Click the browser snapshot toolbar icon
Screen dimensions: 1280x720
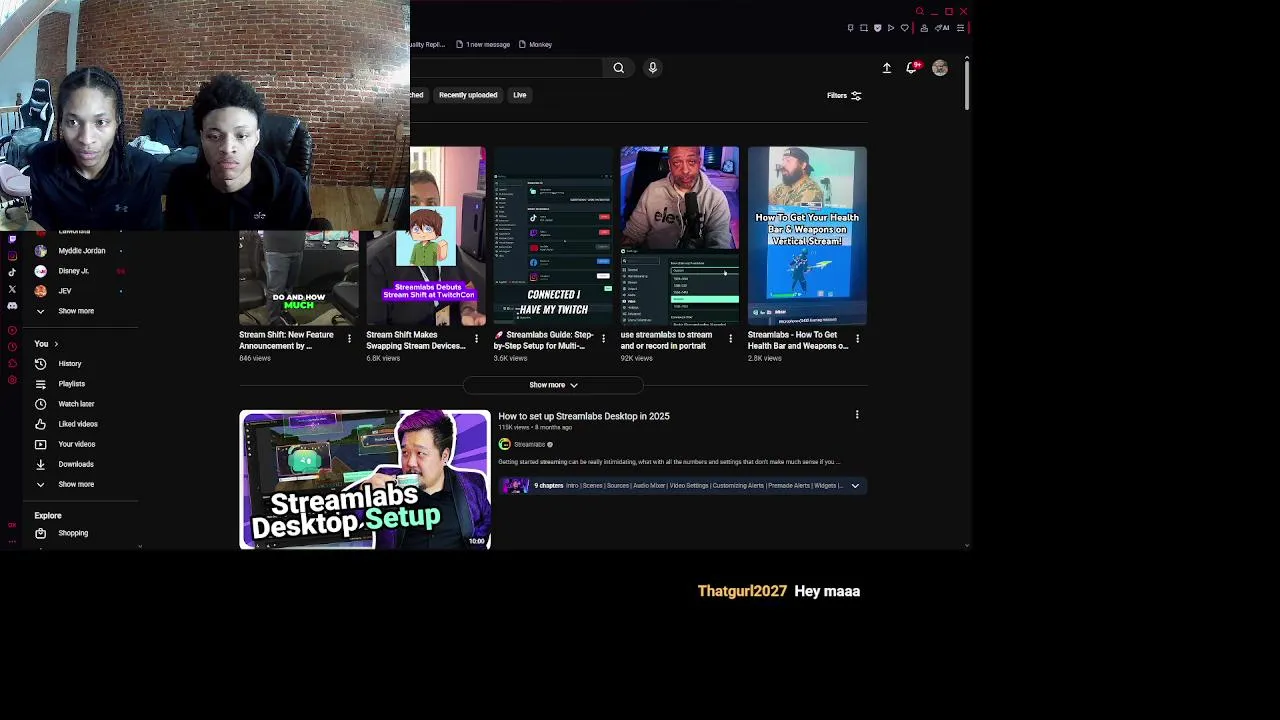tap(864, 27)
